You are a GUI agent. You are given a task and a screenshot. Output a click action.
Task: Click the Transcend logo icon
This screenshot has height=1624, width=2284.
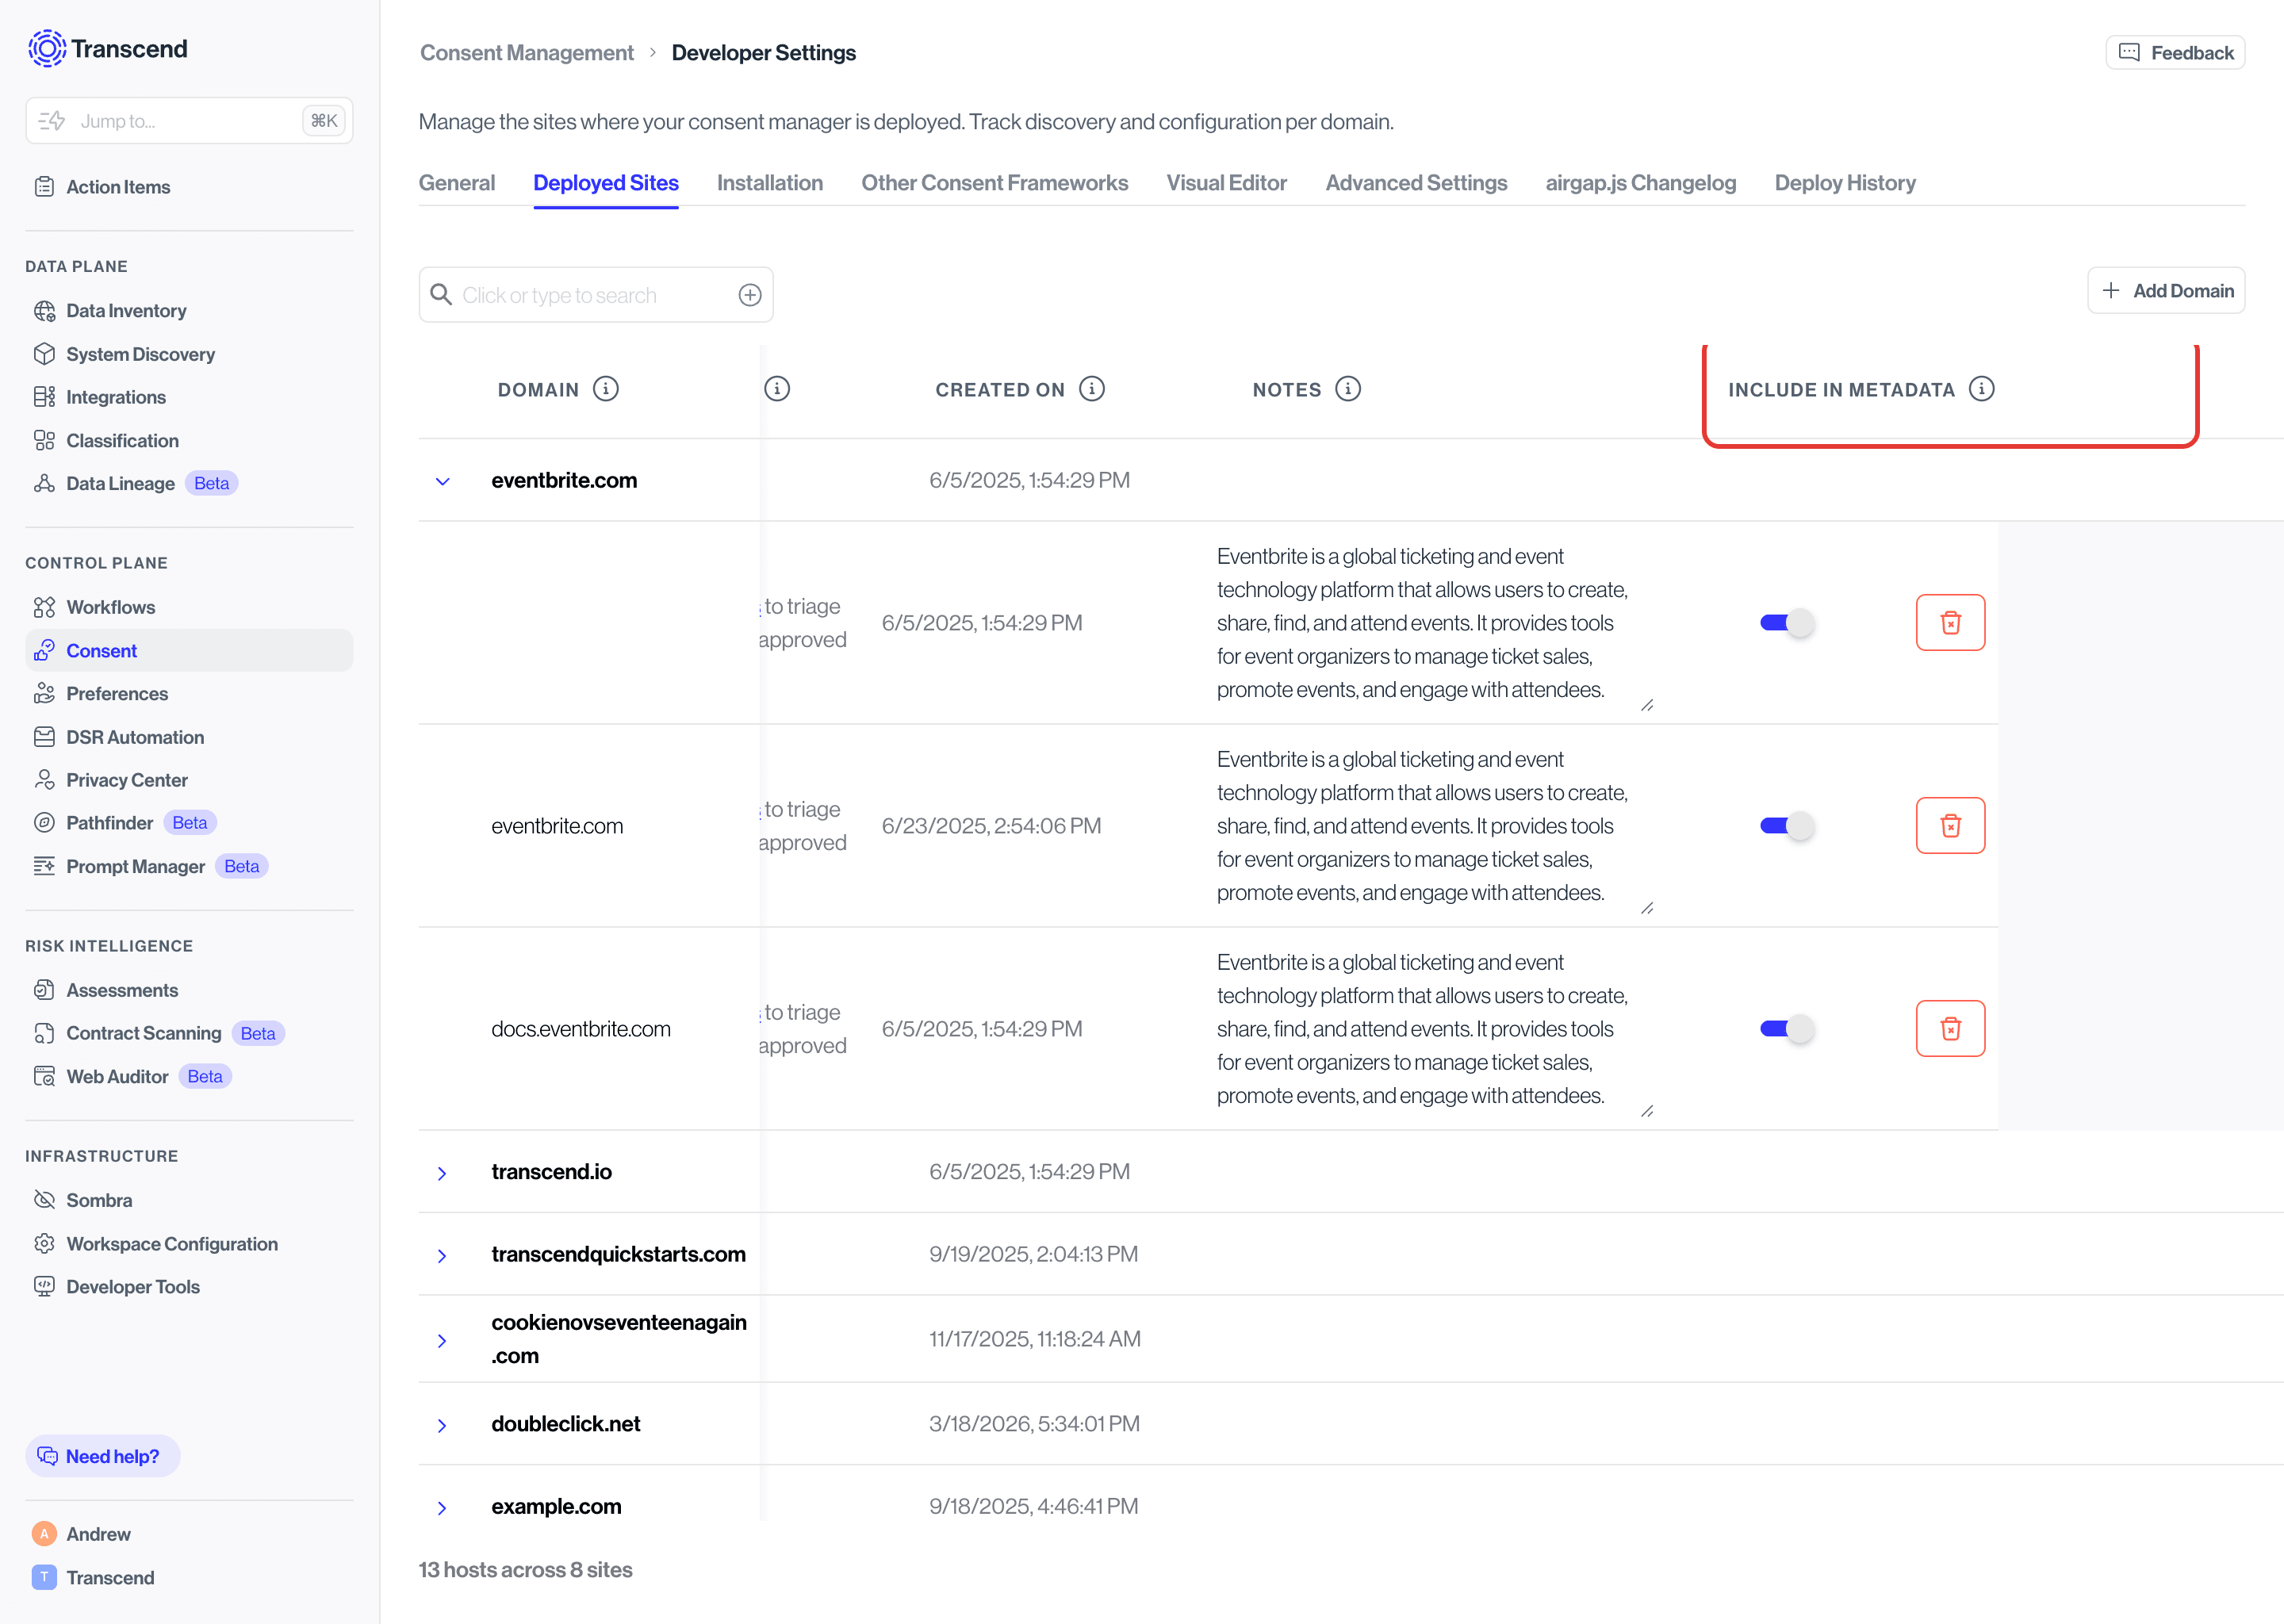[46, 48]
